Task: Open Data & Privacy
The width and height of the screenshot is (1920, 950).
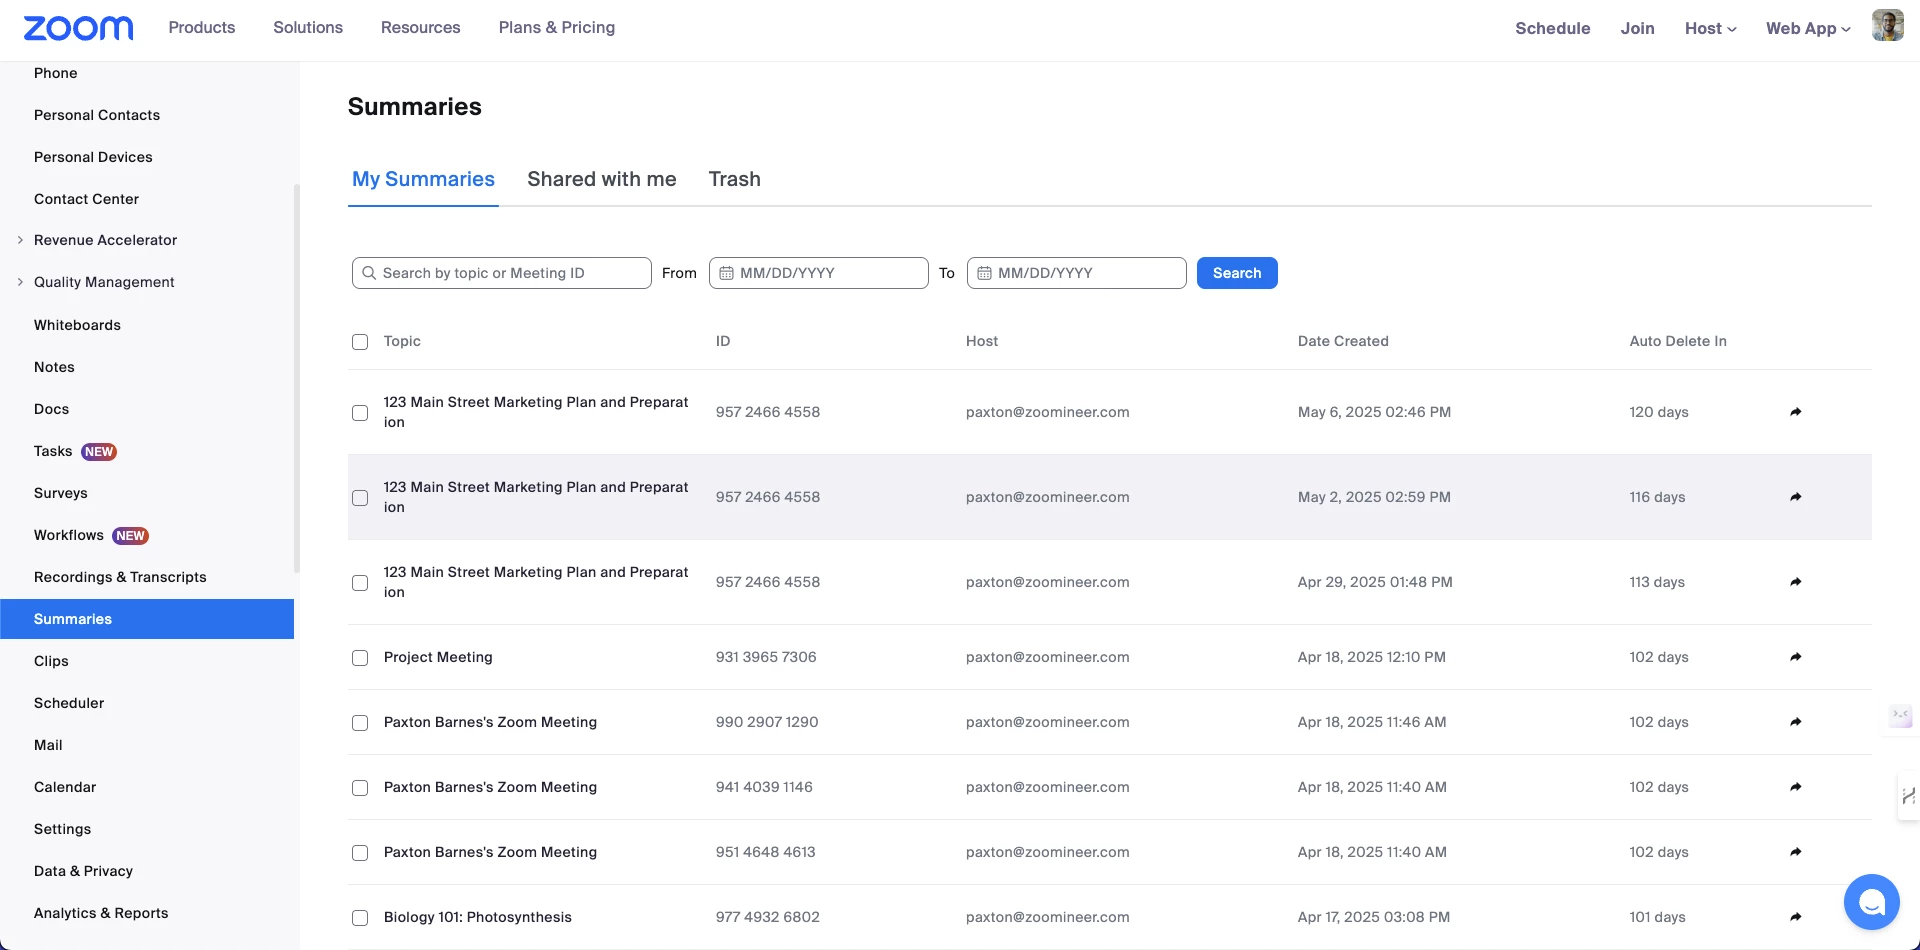Action: click(83, 871)
